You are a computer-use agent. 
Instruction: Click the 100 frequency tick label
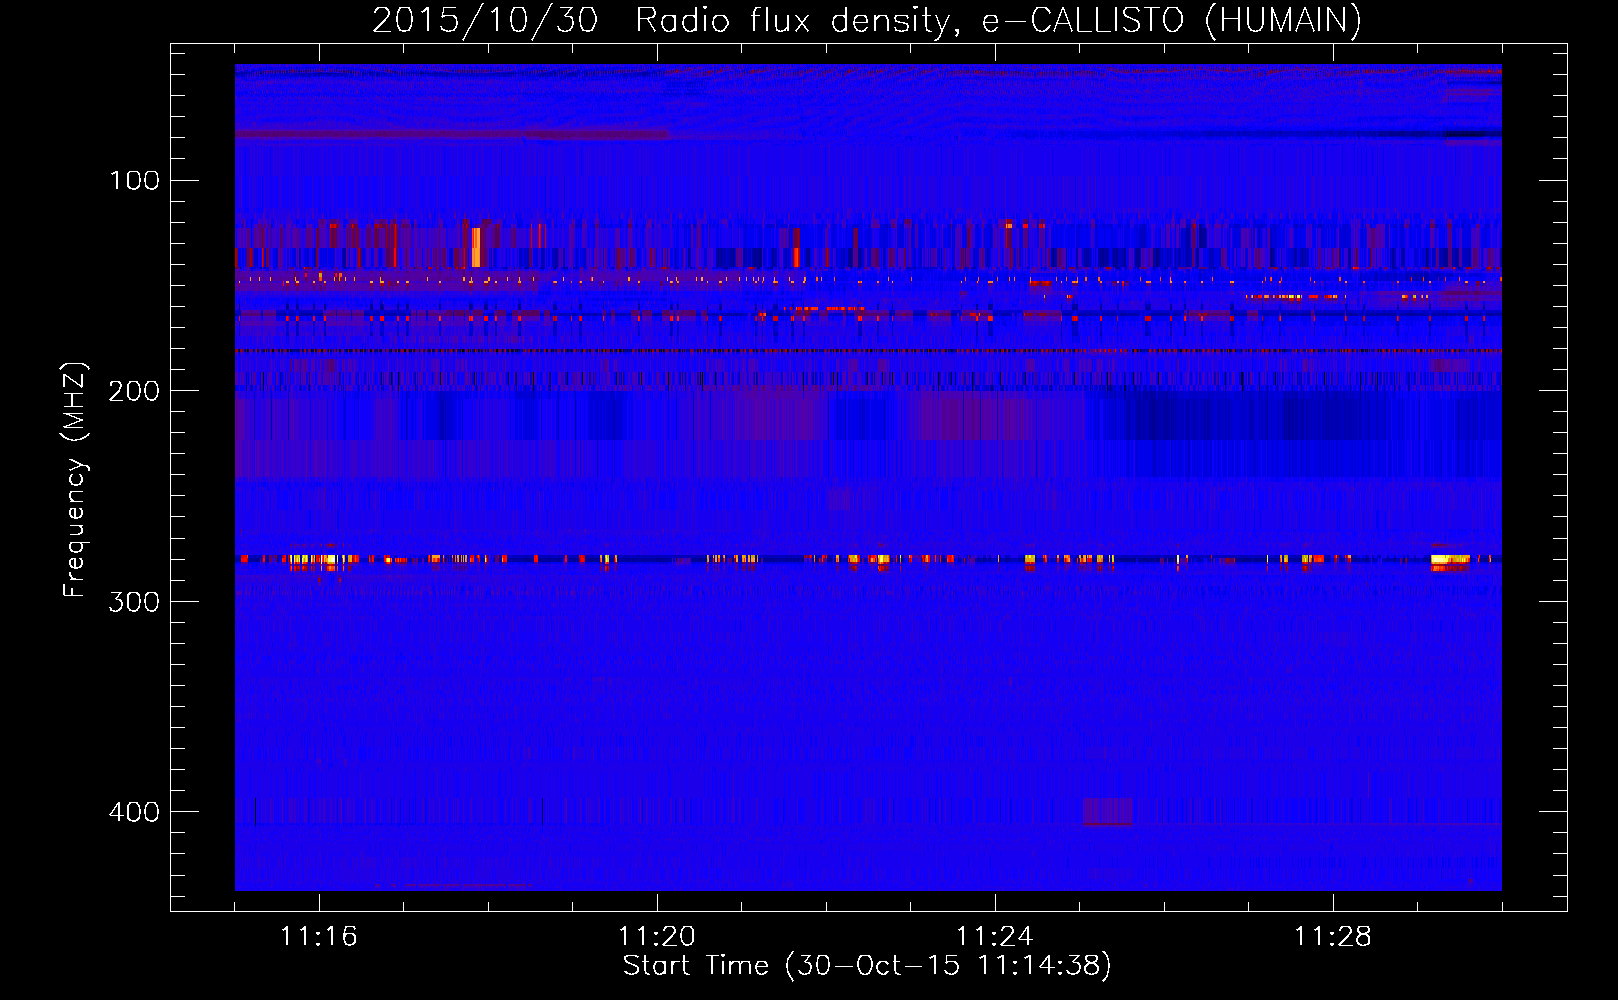[134, 181]
